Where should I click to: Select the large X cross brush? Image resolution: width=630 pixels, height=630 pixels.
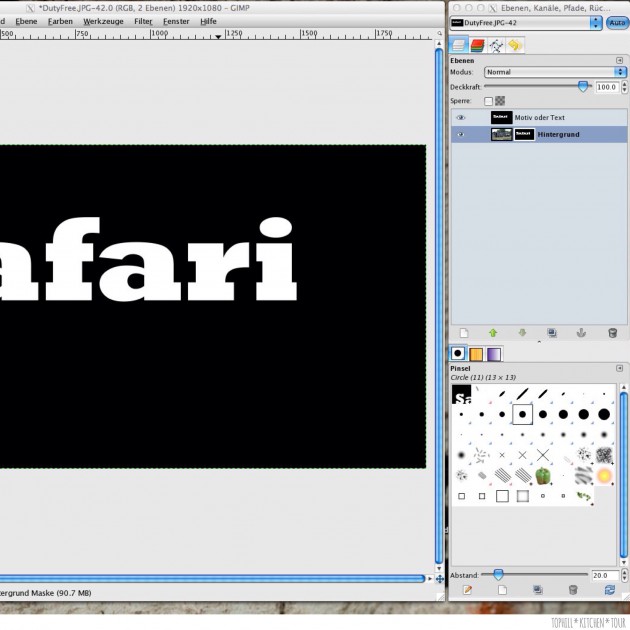point(543,455)
